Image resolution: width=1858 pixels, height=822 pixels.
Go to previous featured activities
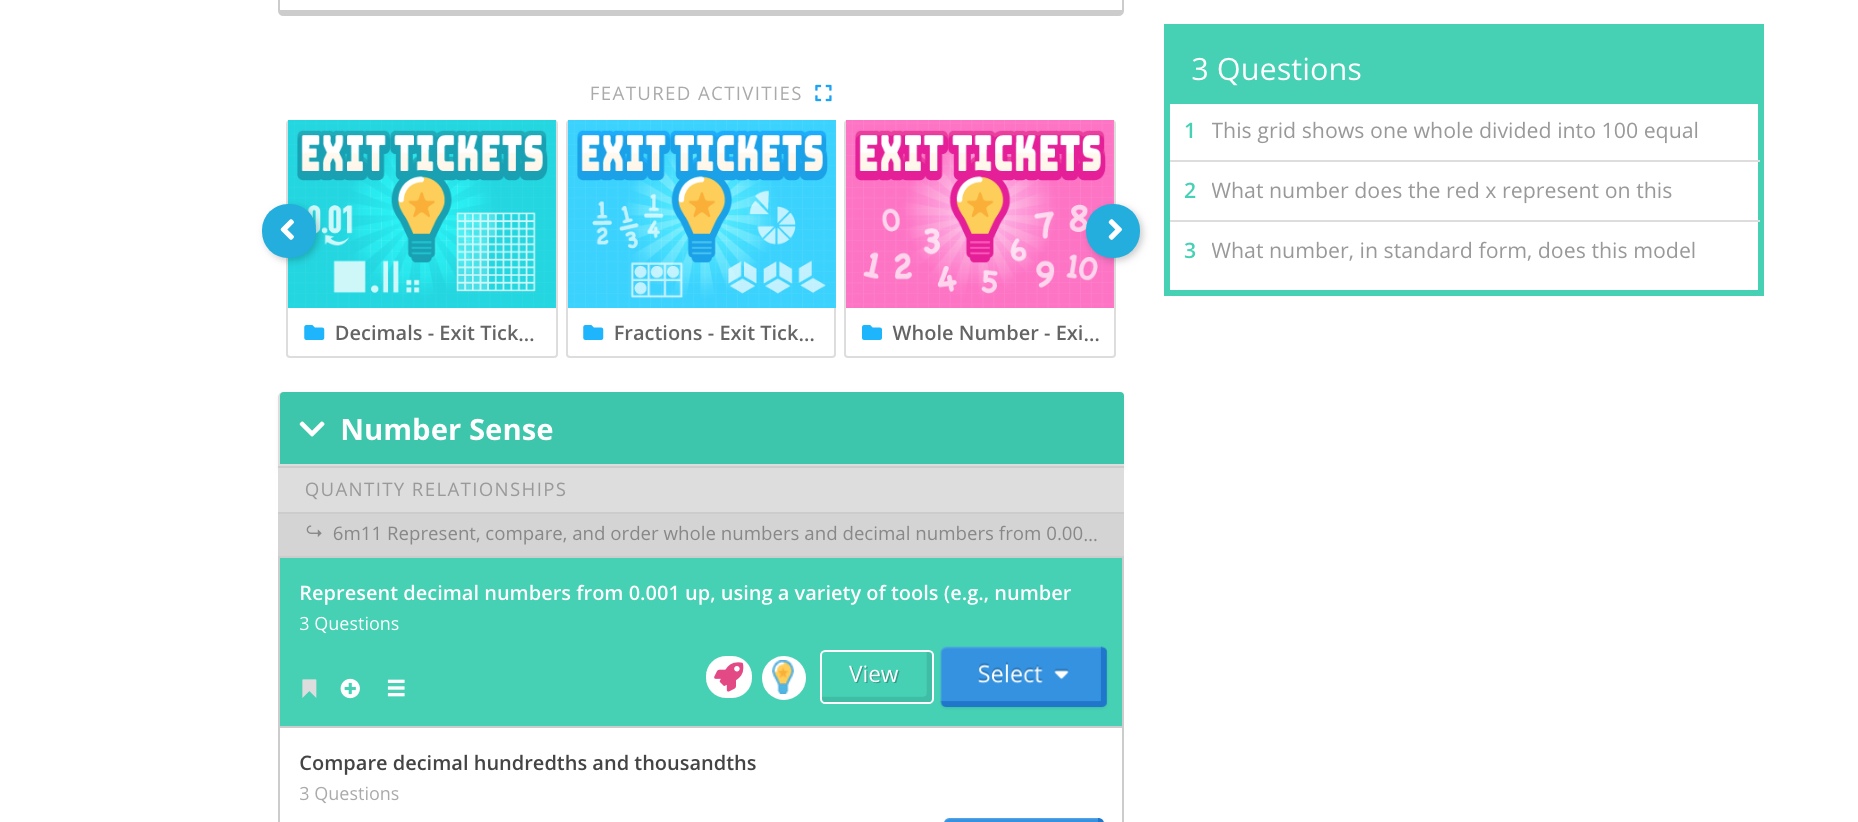[x=288, y=231]
